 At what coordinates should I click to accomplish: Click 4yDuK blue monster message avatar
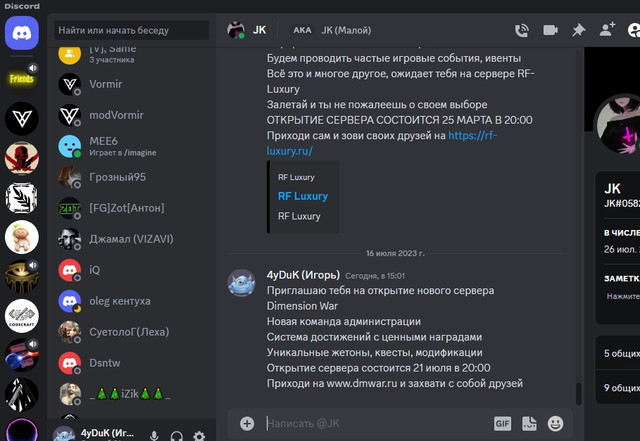[242, 283]
